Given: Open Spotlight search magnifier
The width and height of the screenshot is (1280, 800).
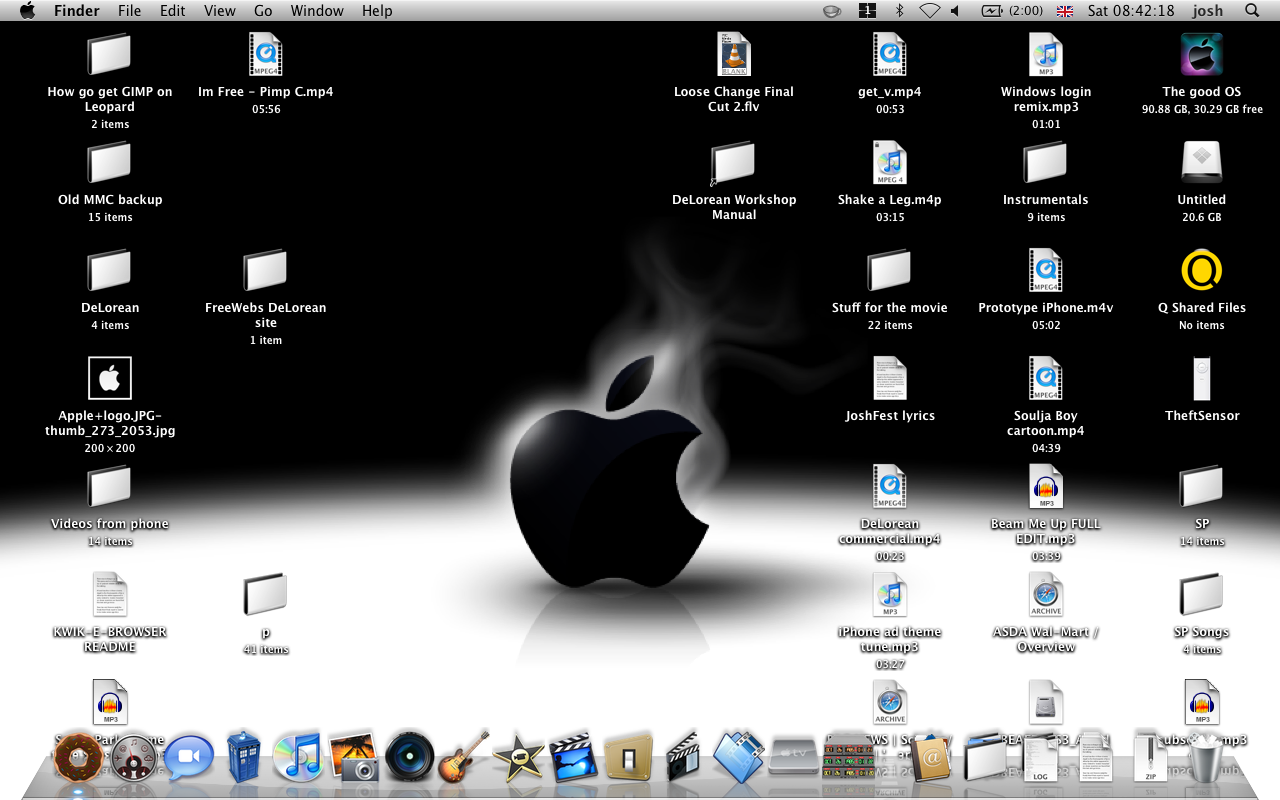Looking at the screenshot, I should pos(1252,11).
